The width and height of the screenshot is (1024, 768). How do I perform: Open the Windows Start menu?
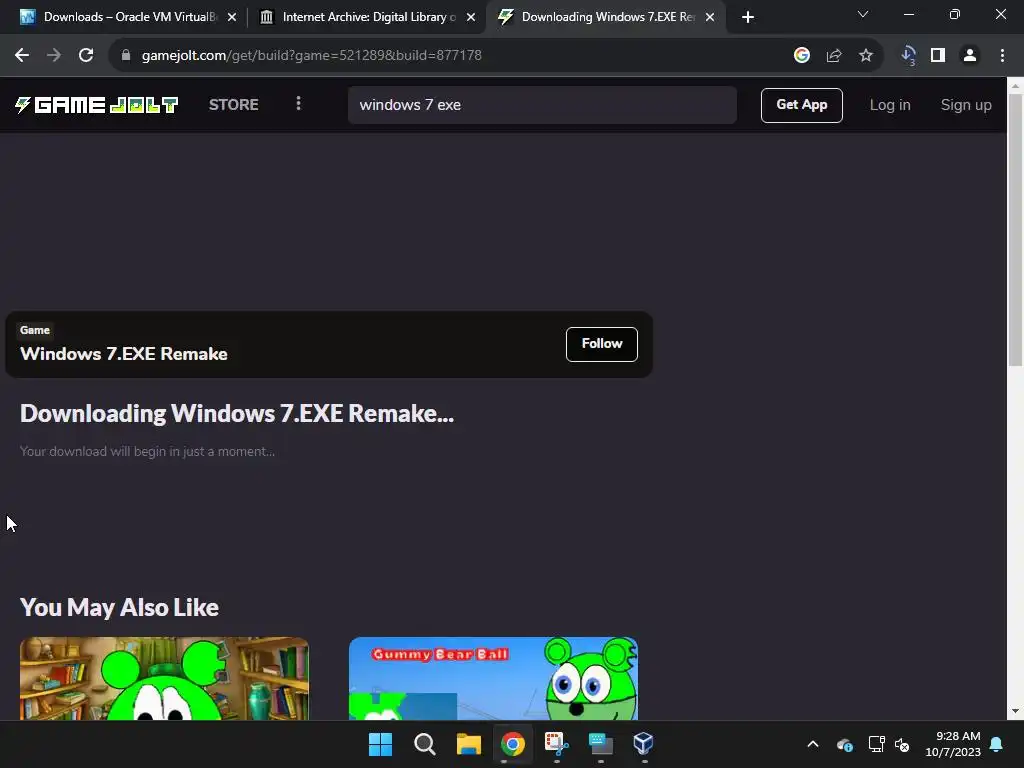pos(380,744)
